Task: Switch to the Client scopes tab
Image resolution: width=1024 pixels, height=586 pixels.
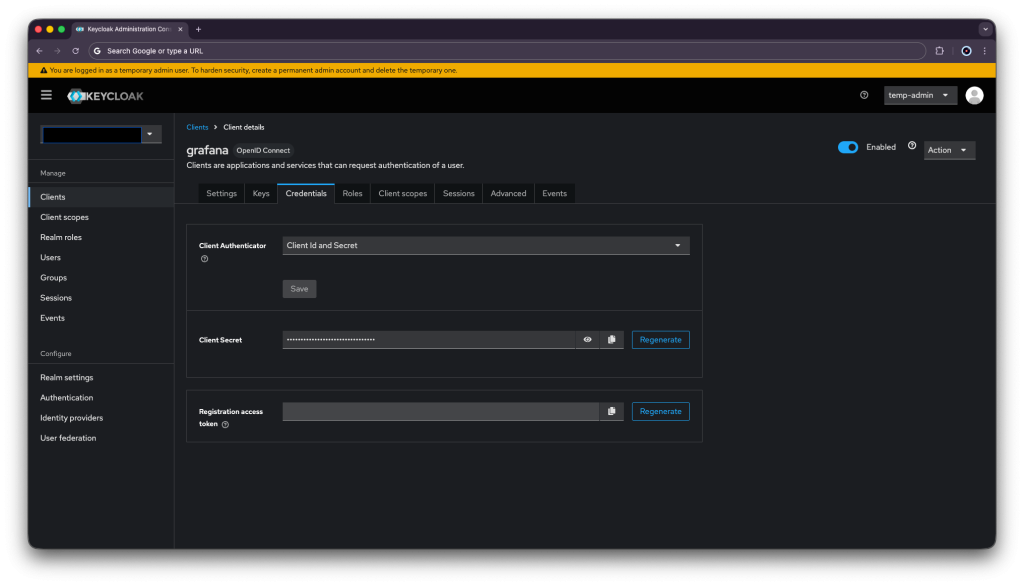Action: pos(402,193)
